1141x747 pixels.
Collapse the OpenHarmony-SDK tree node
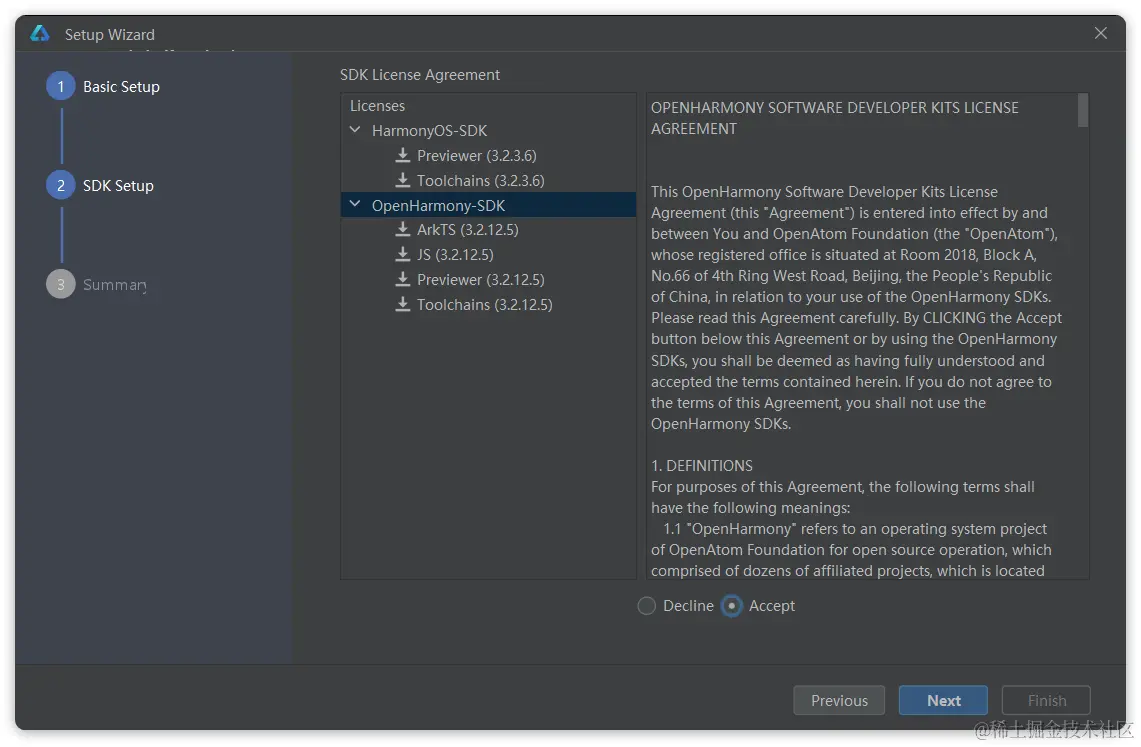(x=355, y=204)
